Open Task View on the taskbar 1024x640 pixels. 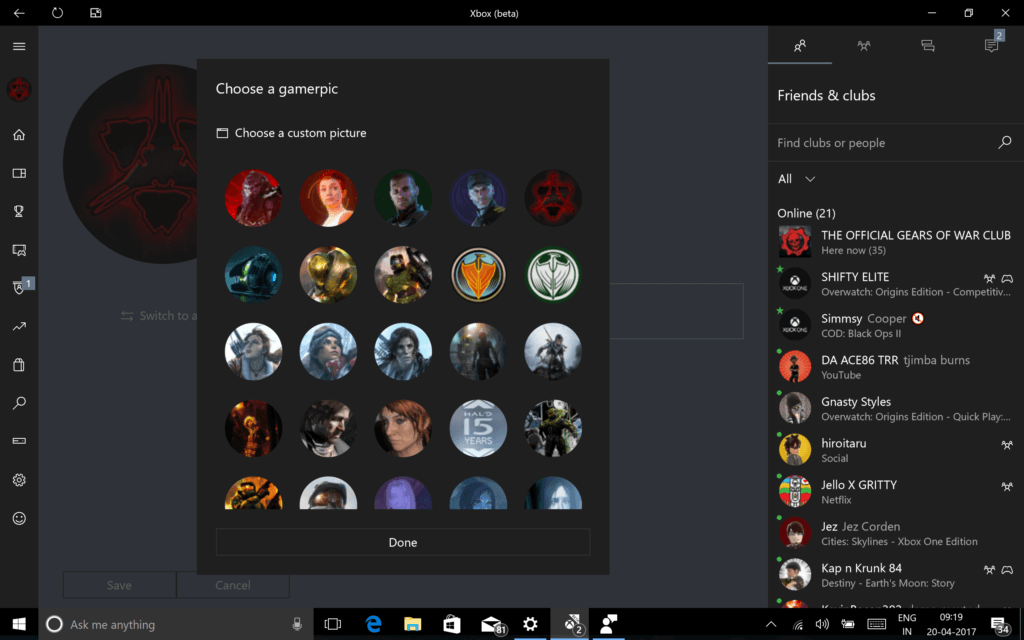pos(333,624)
